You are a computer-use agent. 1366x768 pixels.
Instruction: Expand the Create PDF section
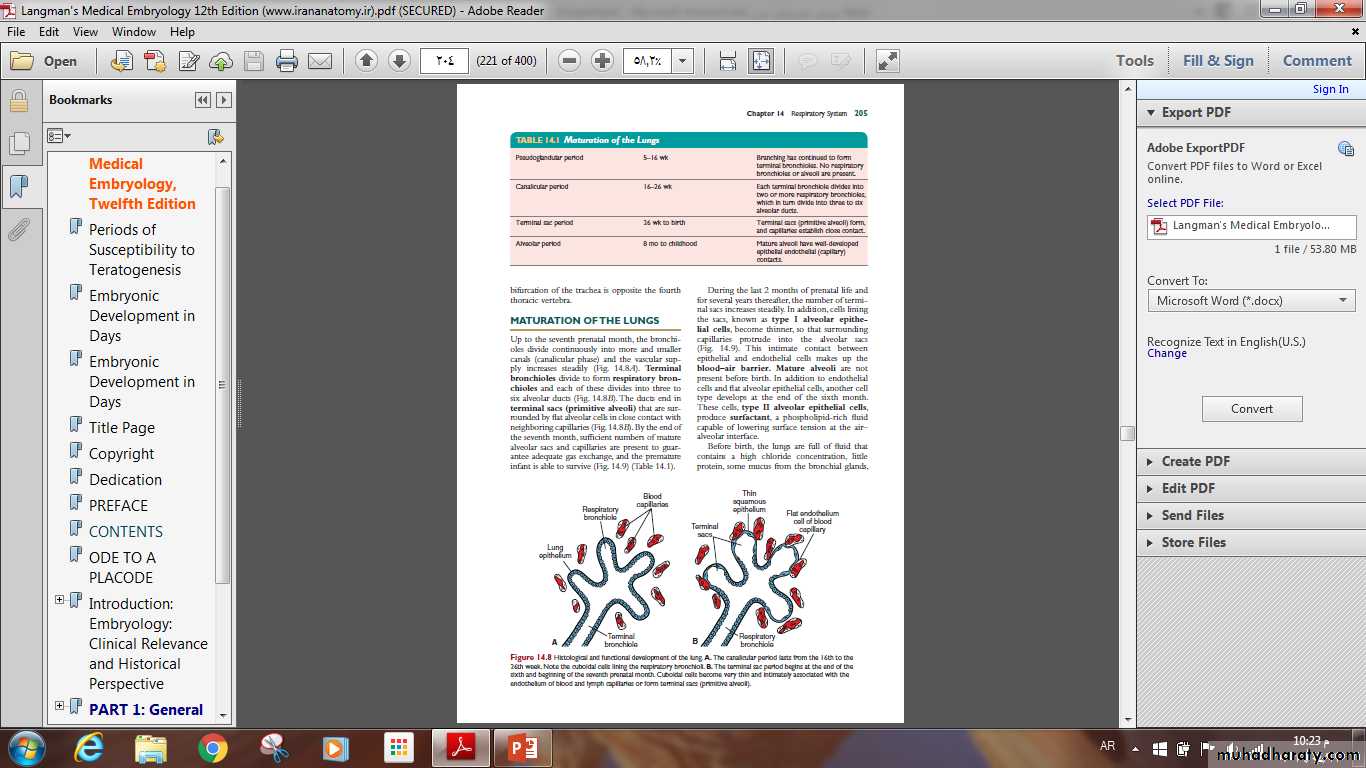[1196, 461]
